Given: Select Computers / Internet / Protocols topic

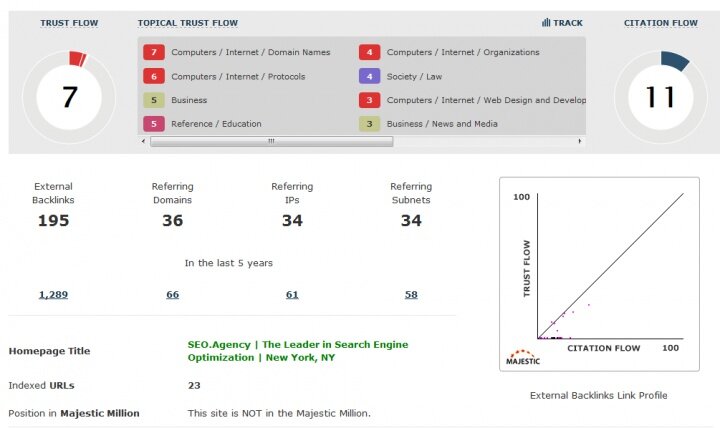Looking at the screenshot, I should 238,76.
